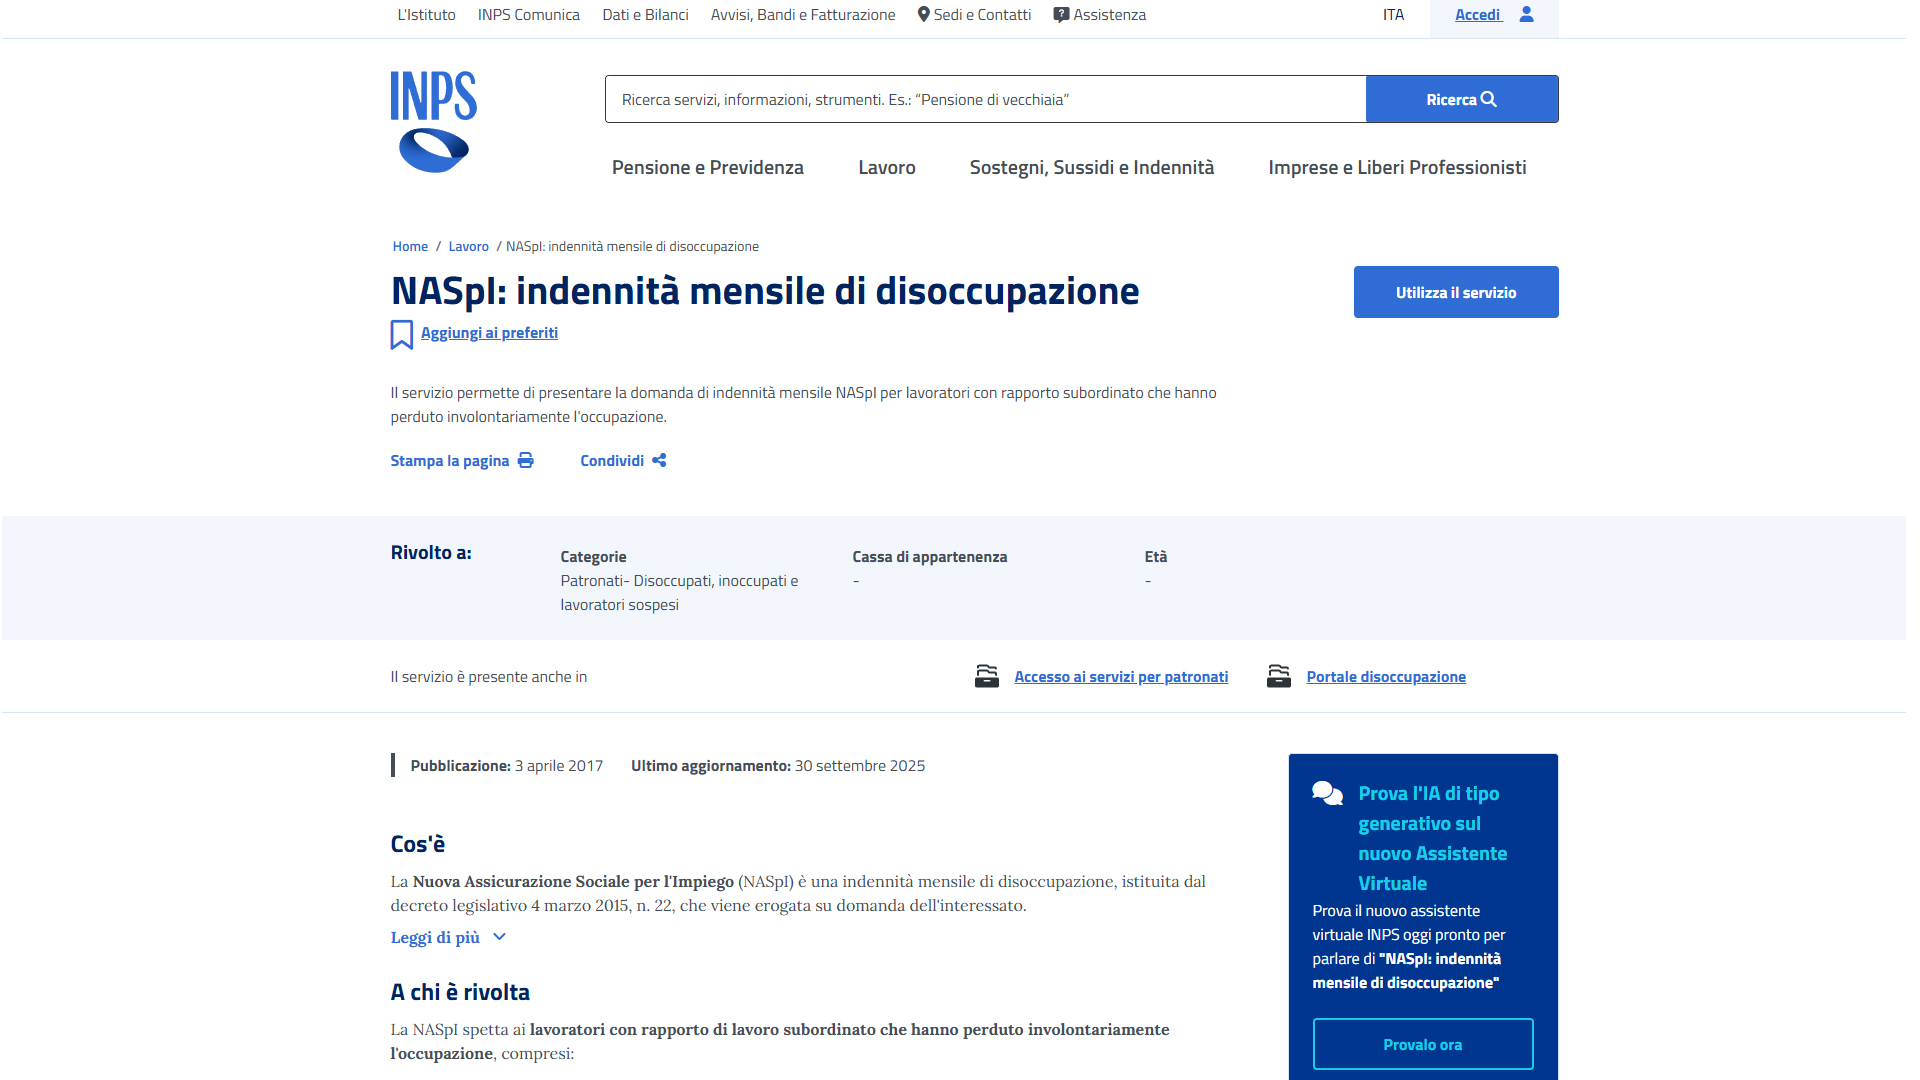Open Accesso ai servizi per patronati link
The height and width of the screenshot is (1080, 1920).
1121,677
